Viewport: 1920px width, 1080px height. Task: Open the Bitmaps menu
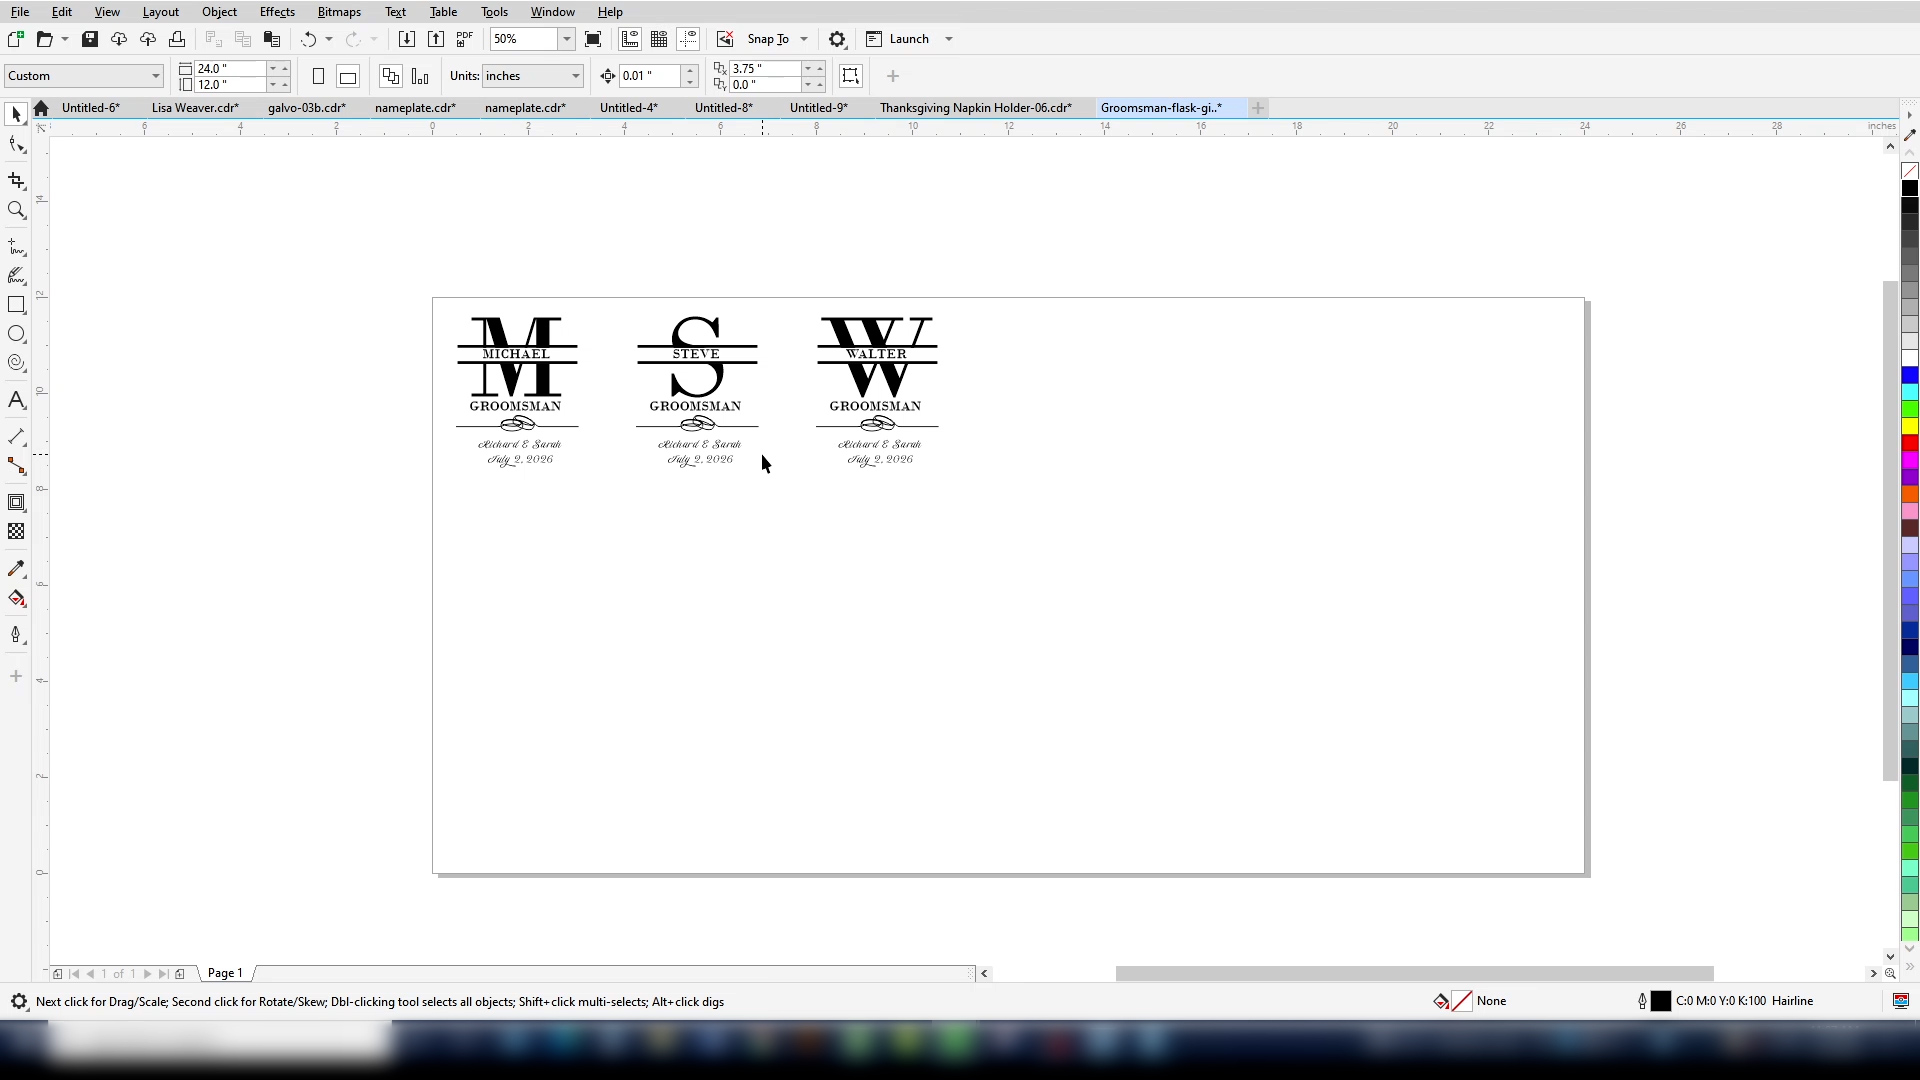[339, 11]
